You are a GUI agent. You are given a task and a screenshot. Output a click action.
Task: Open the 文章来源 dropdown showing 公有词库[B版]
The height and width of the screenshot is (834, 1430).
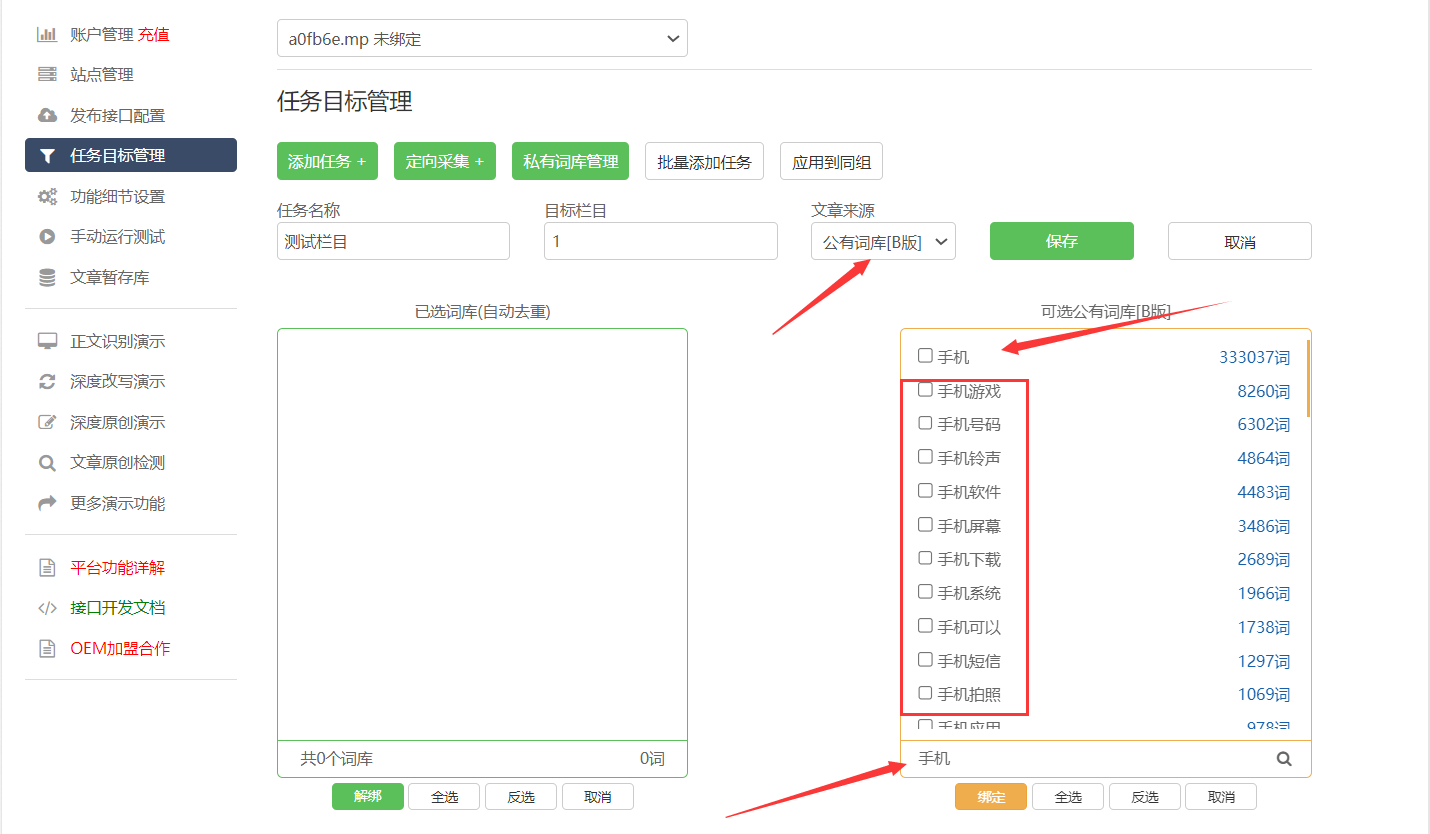pos(882,242)
